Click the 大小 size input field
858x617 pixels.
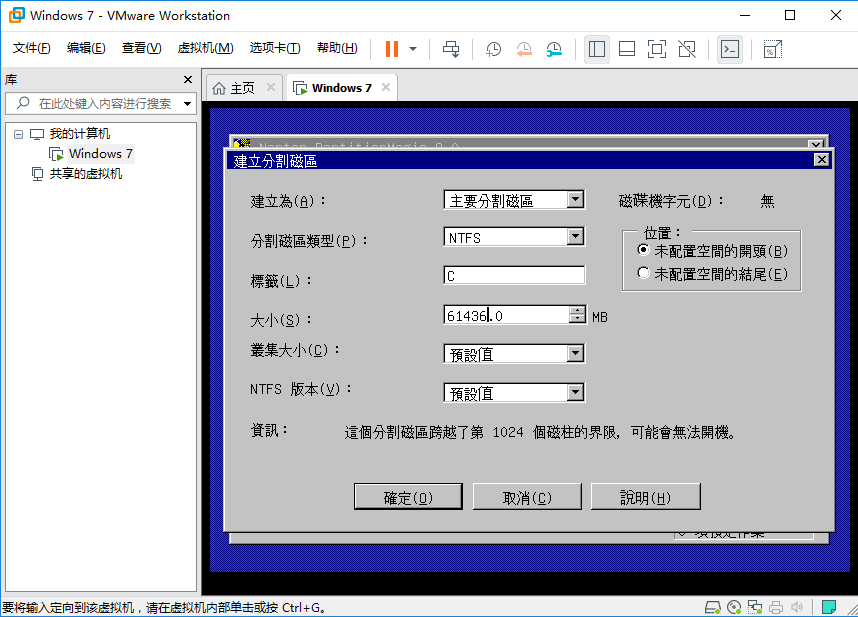point(506,315)
